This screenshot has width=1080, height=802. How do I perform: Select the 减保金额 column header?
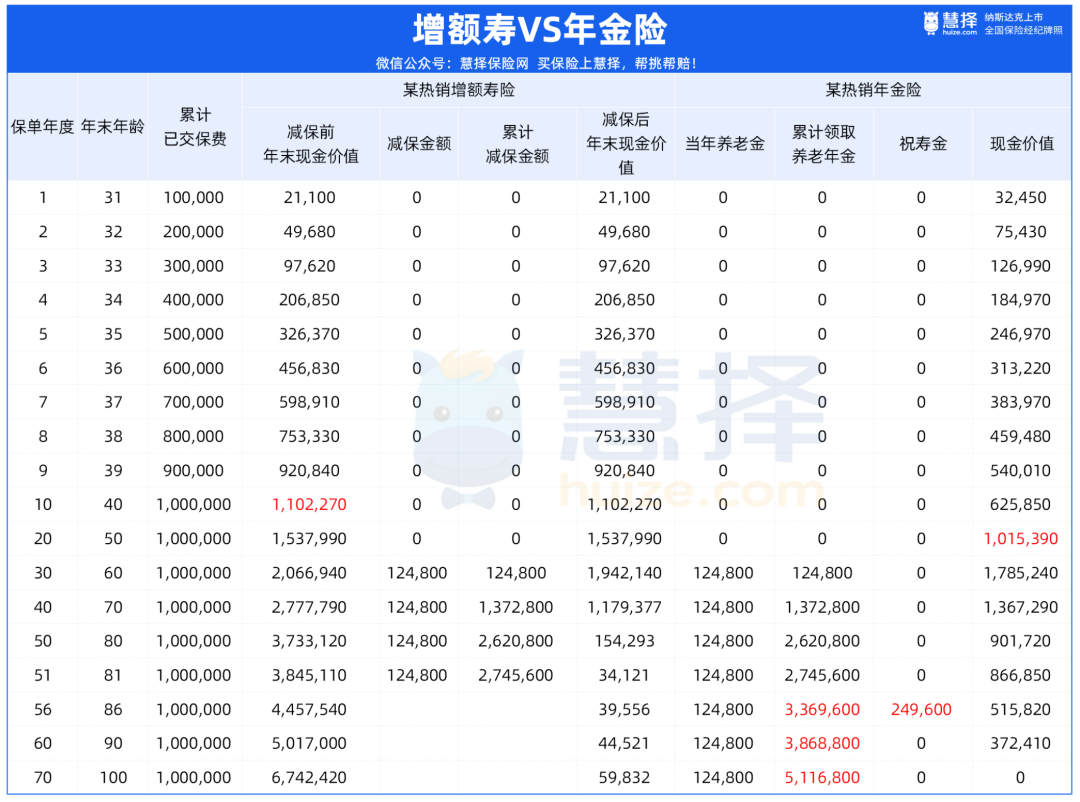coord(418,143)
